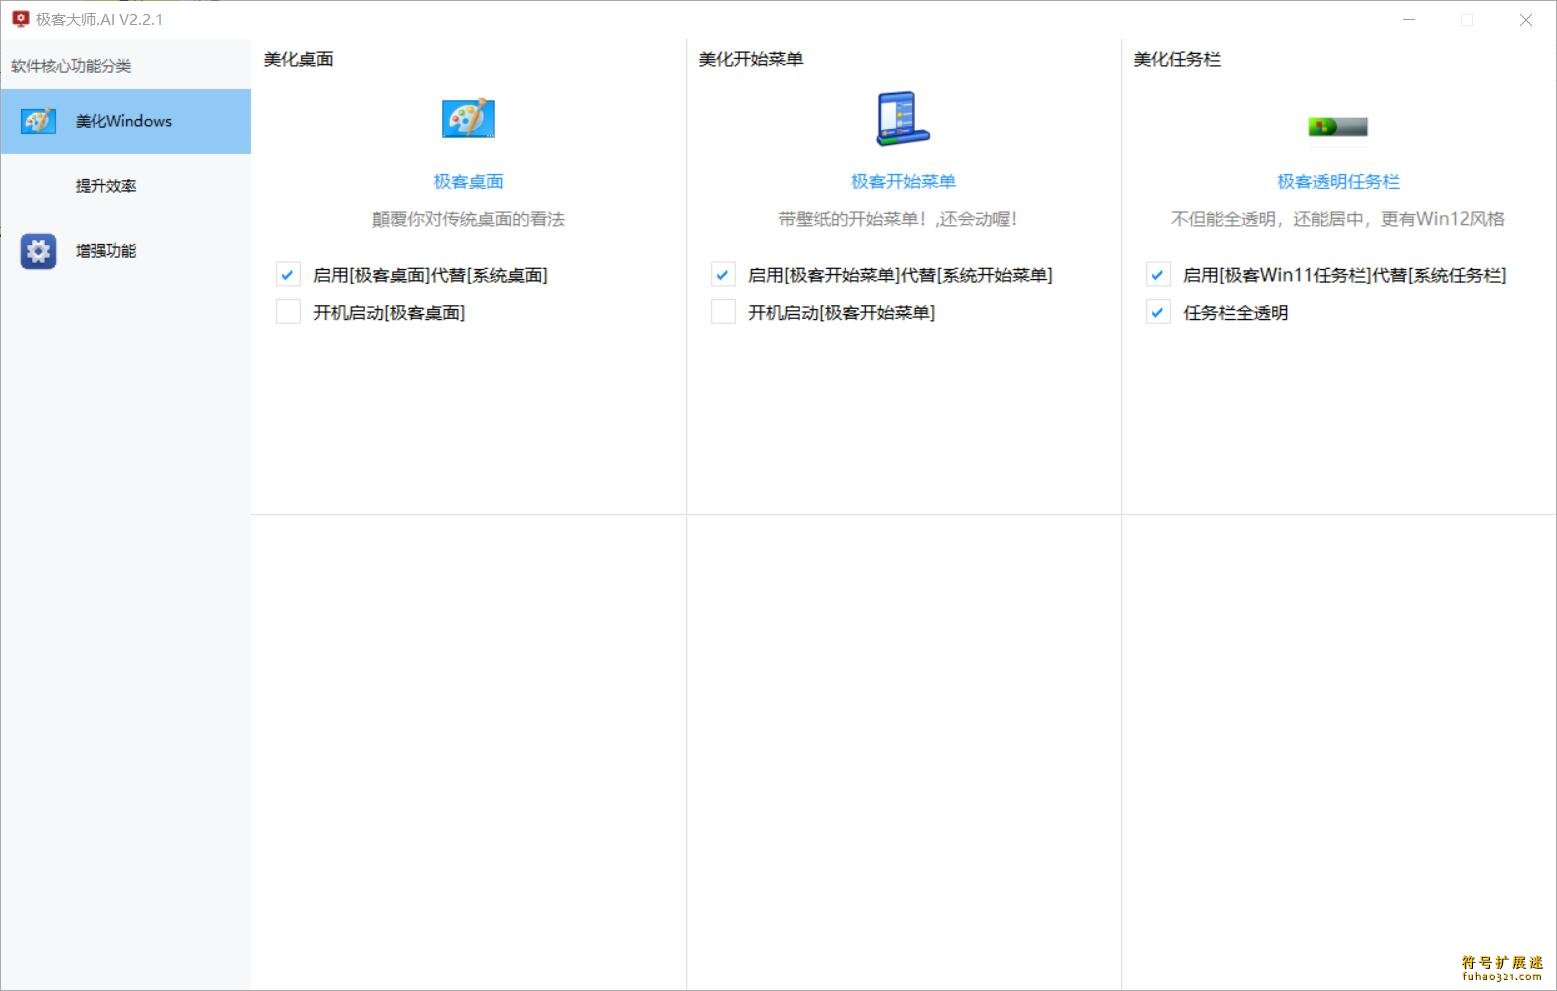
Task: Uncheck 启用[极客开始菜单]代替[系统开始菜单]
Action: pyautogui.click(x=723, y=274)
